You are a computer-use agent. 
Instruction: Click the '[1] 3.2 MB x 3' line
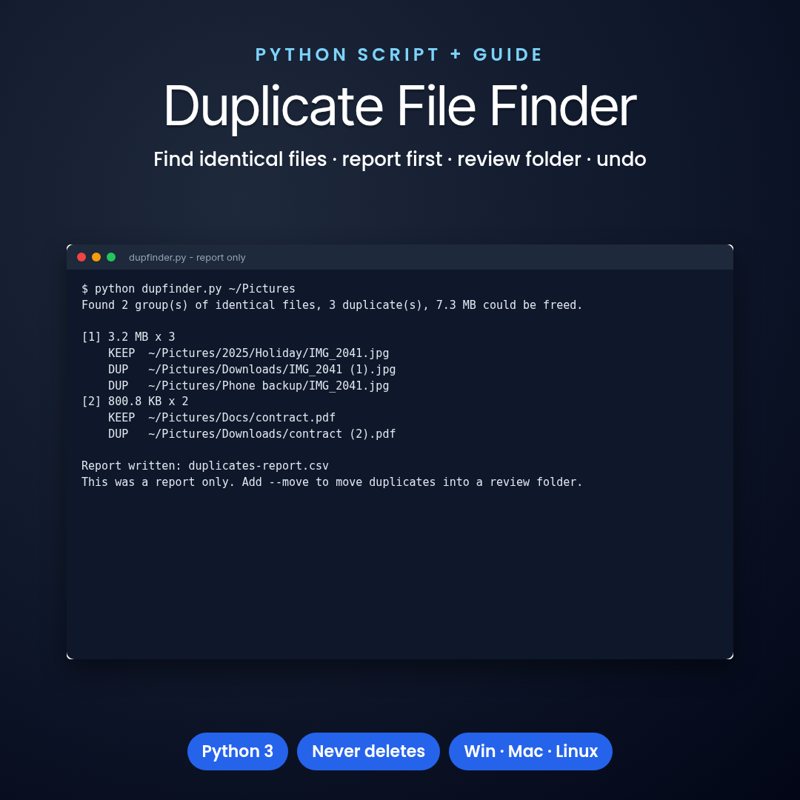128,337
